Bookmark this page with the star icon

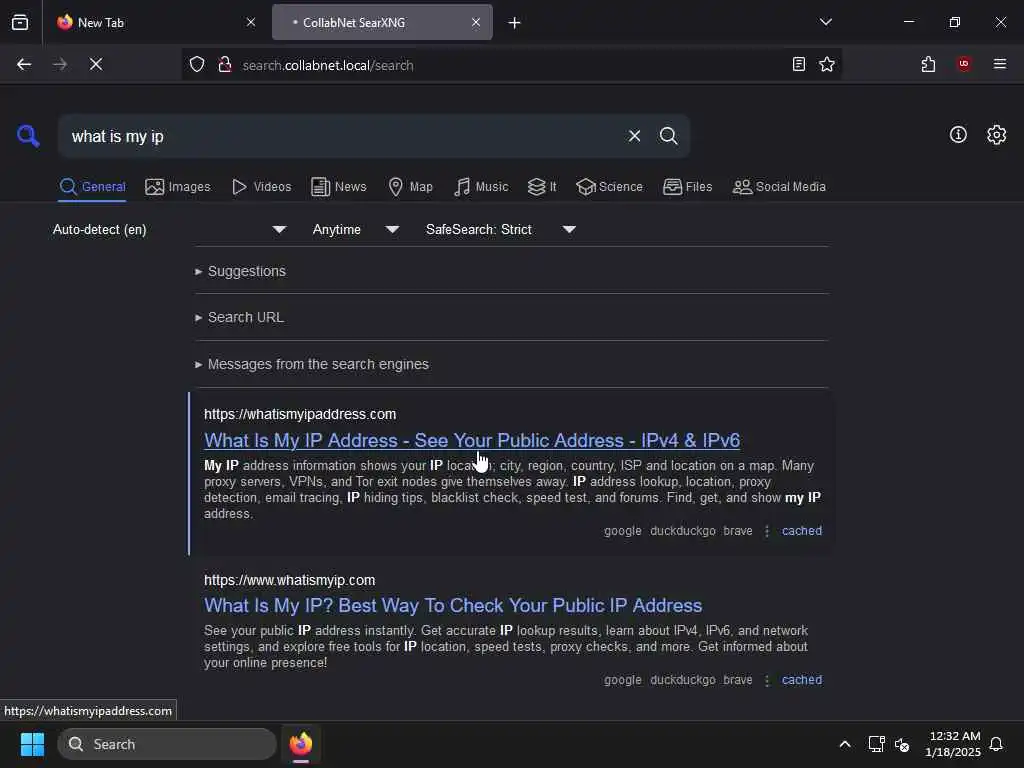tap(827, 64)
